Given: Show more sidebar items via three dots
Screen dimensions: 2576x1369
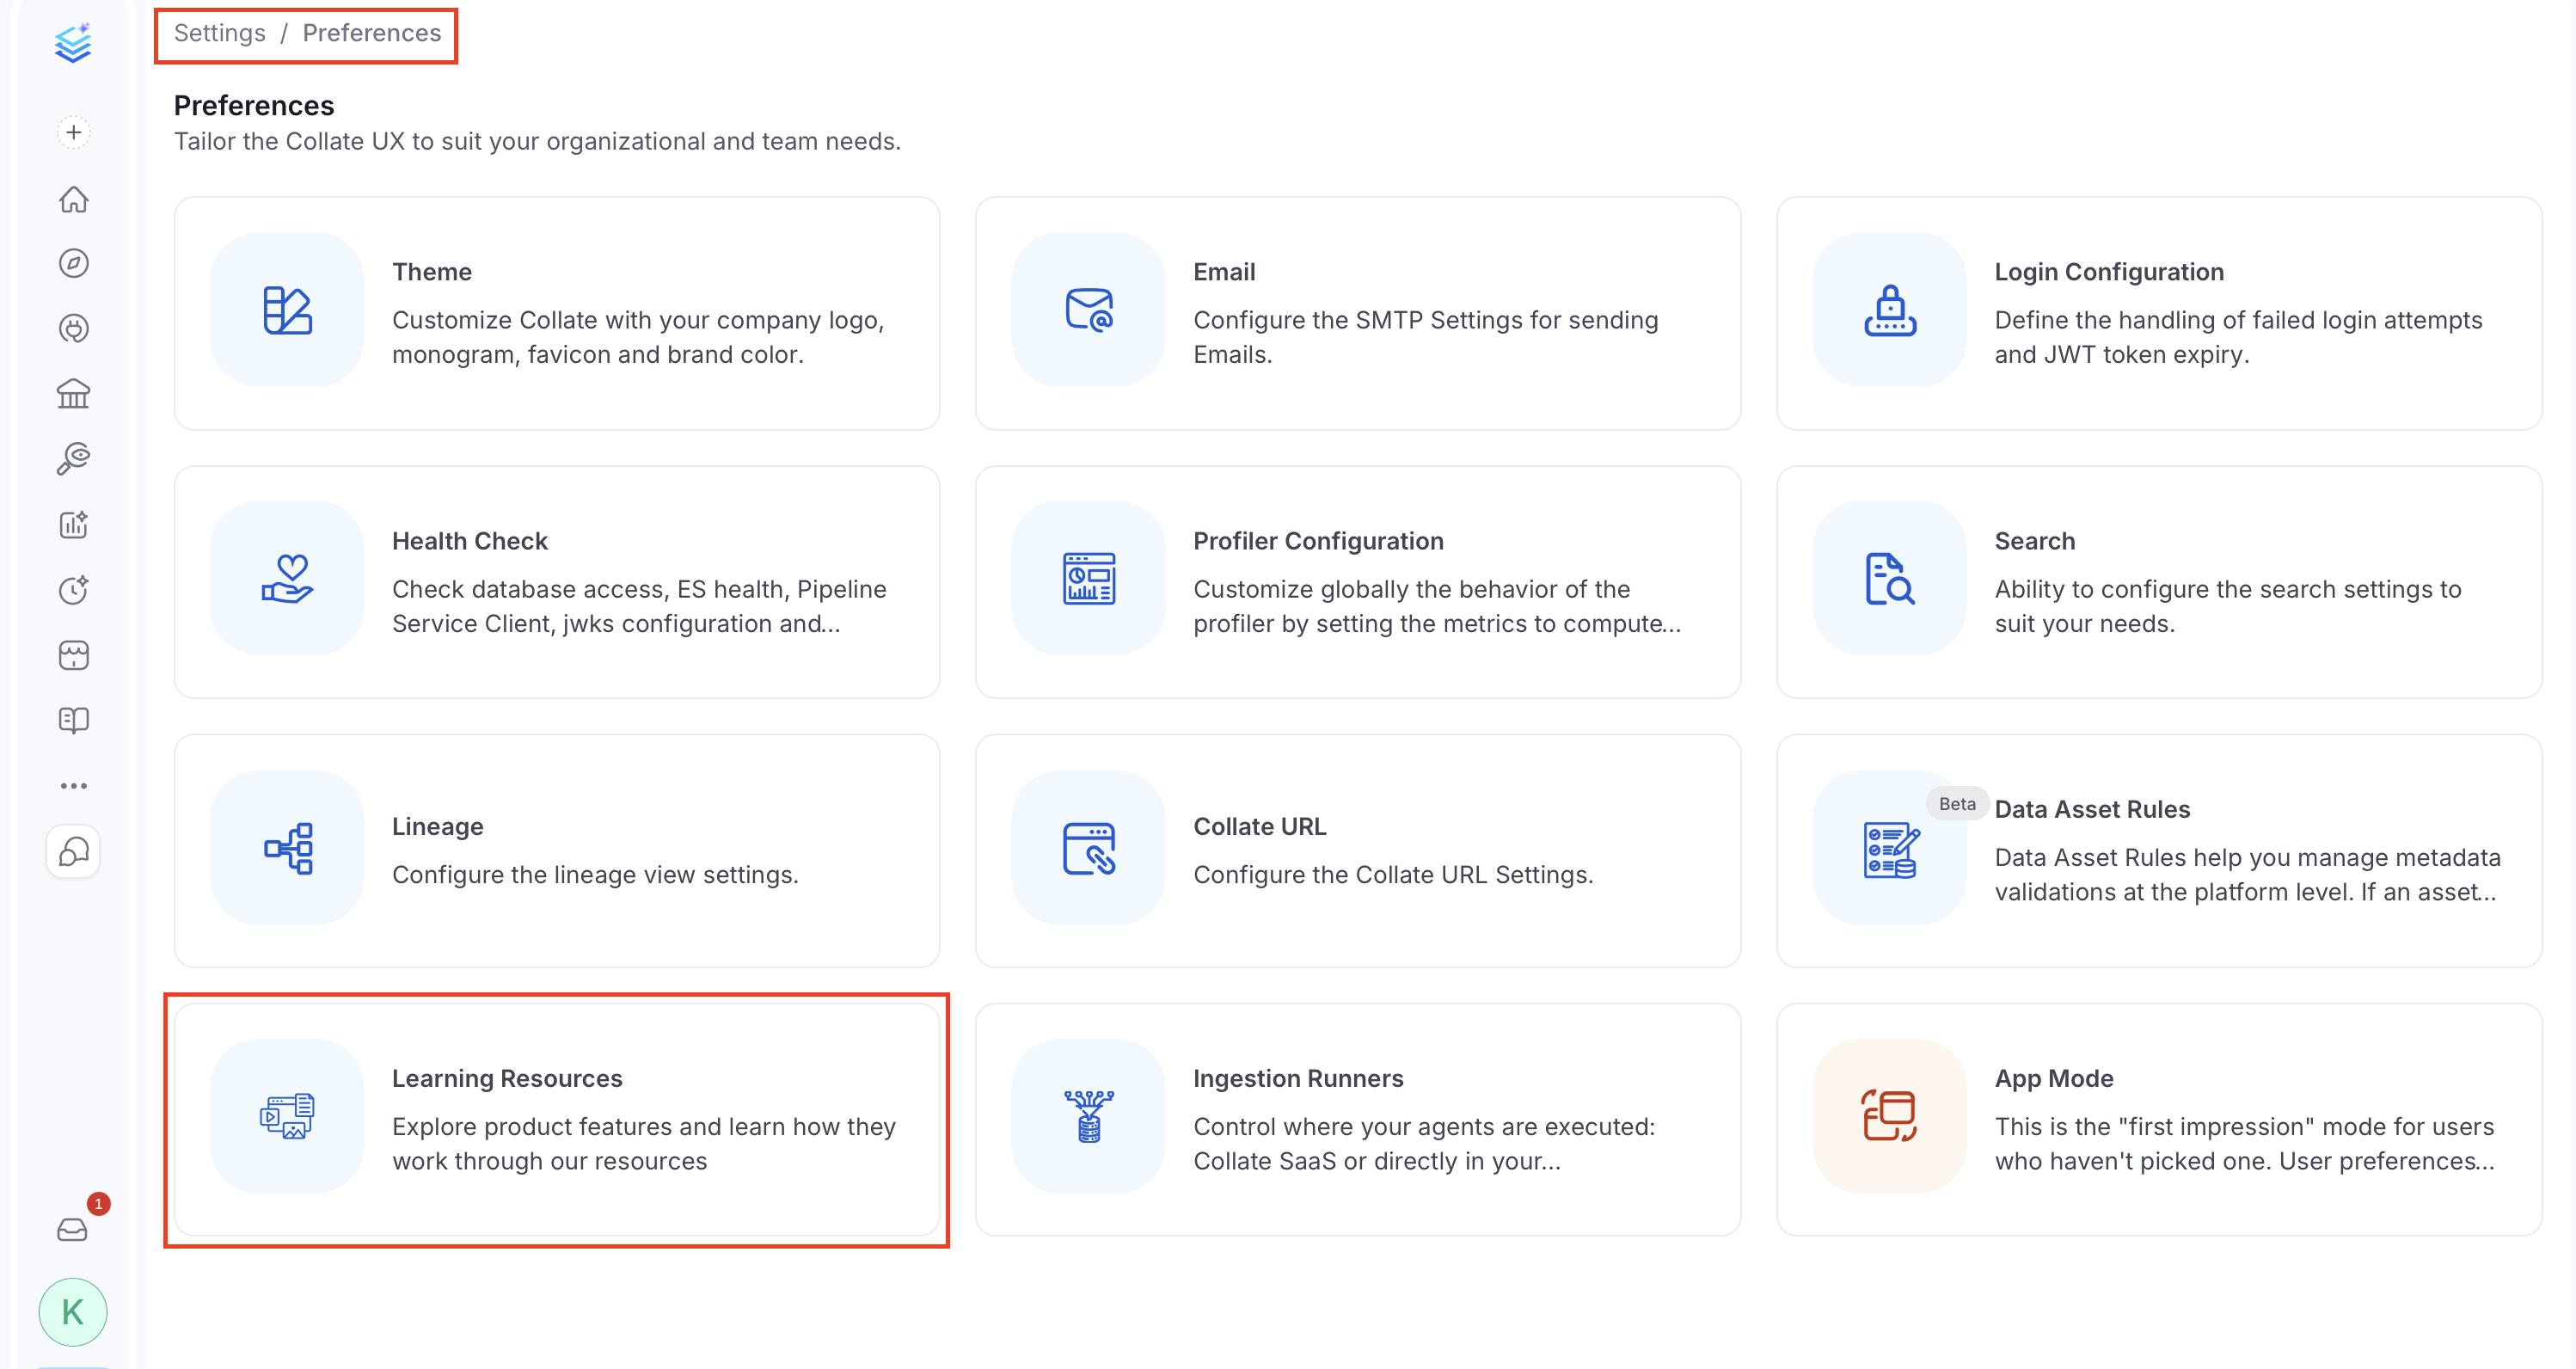Looking at the screenshot, I should pyautogui.click(x=73, y=786).
